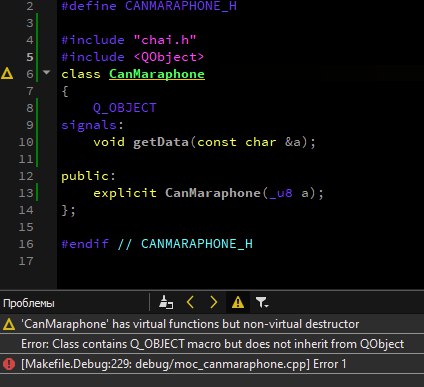424x387 pixels.
Task: Select the Проблемы panel title
Action: coord(29,303)
